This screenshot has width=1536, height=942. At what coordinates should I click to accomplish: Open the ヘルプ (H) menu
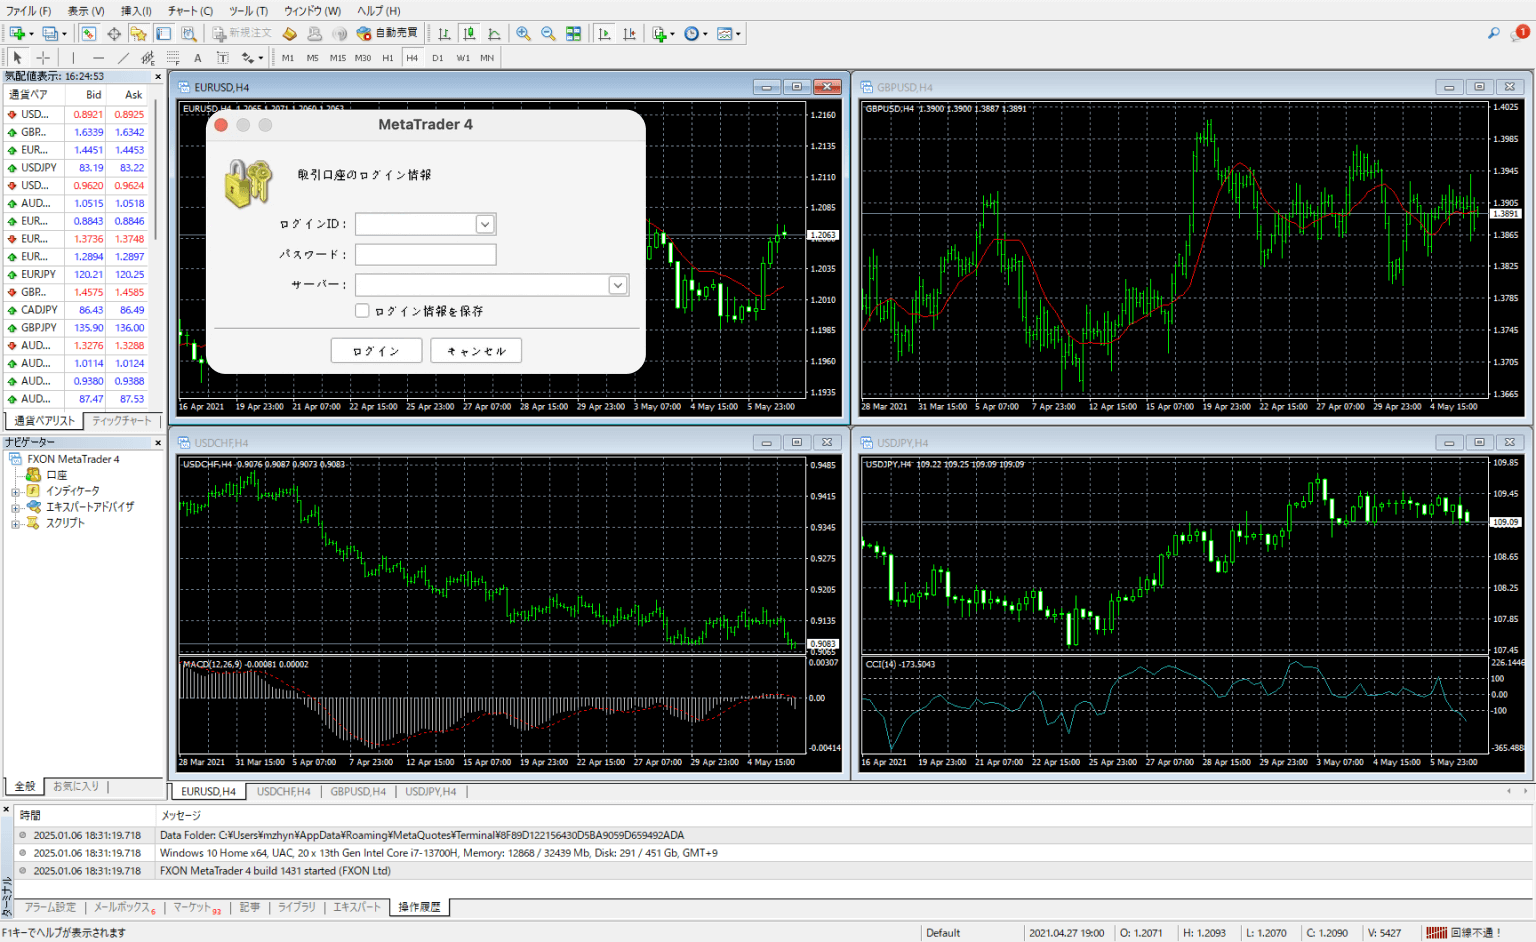[379, 11]
